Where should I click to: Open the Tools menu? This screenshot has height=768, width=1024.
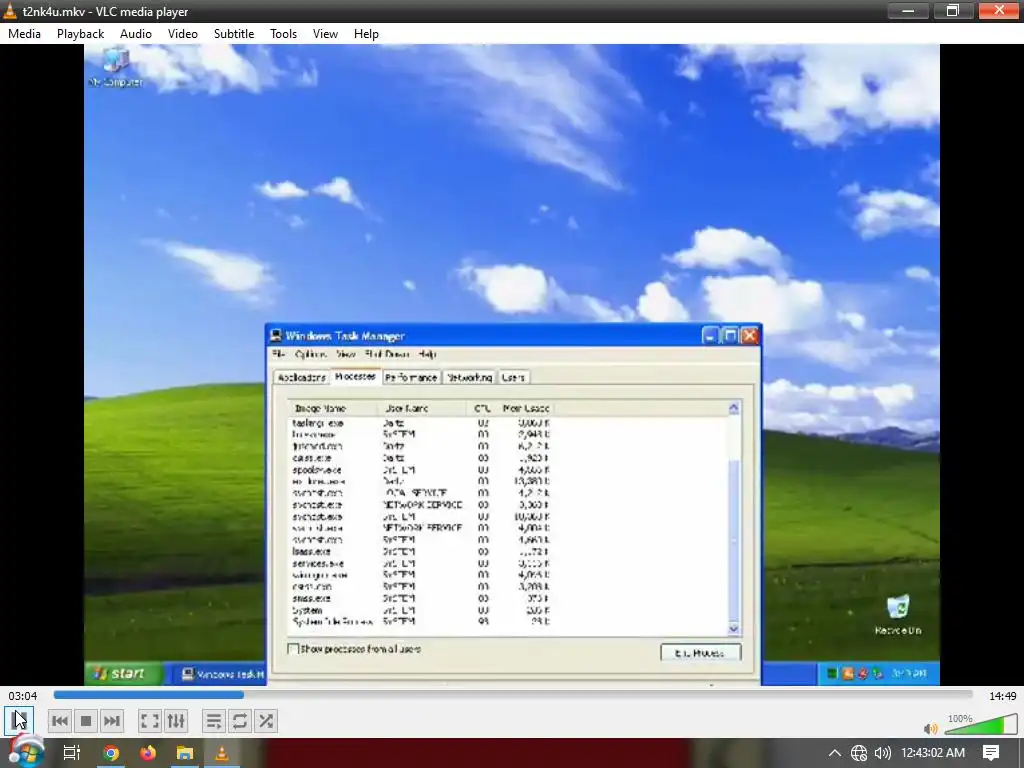coord(283,34)
